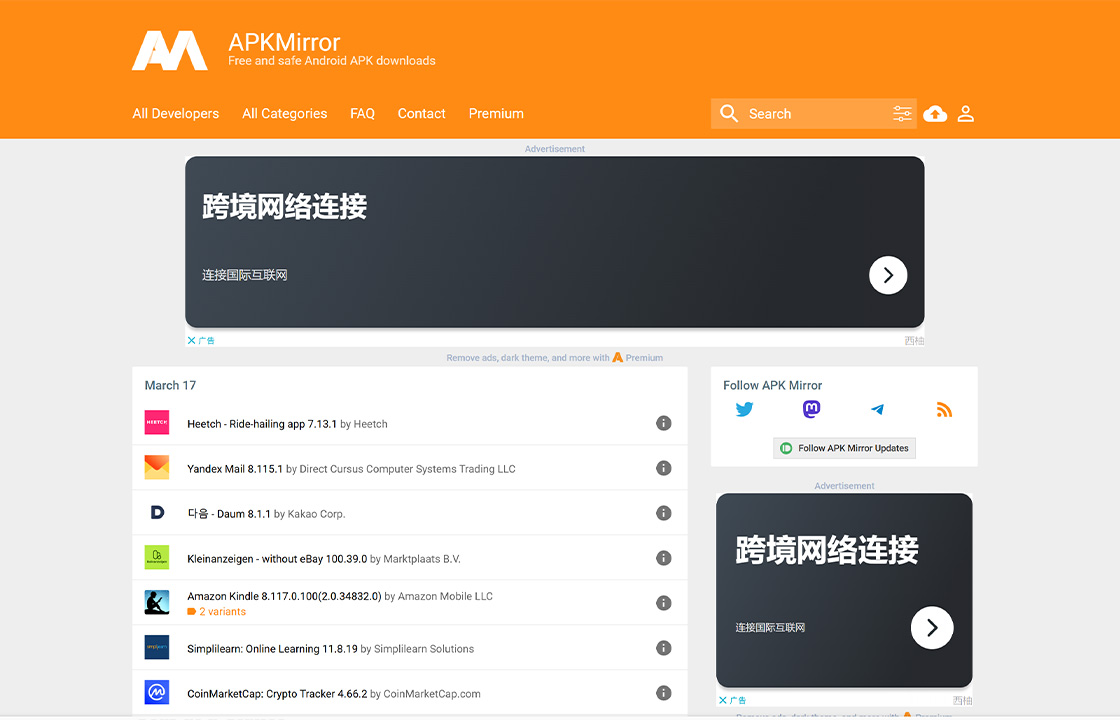
Task: Click the Yandex Mail envelope icon
Action: 157,468
